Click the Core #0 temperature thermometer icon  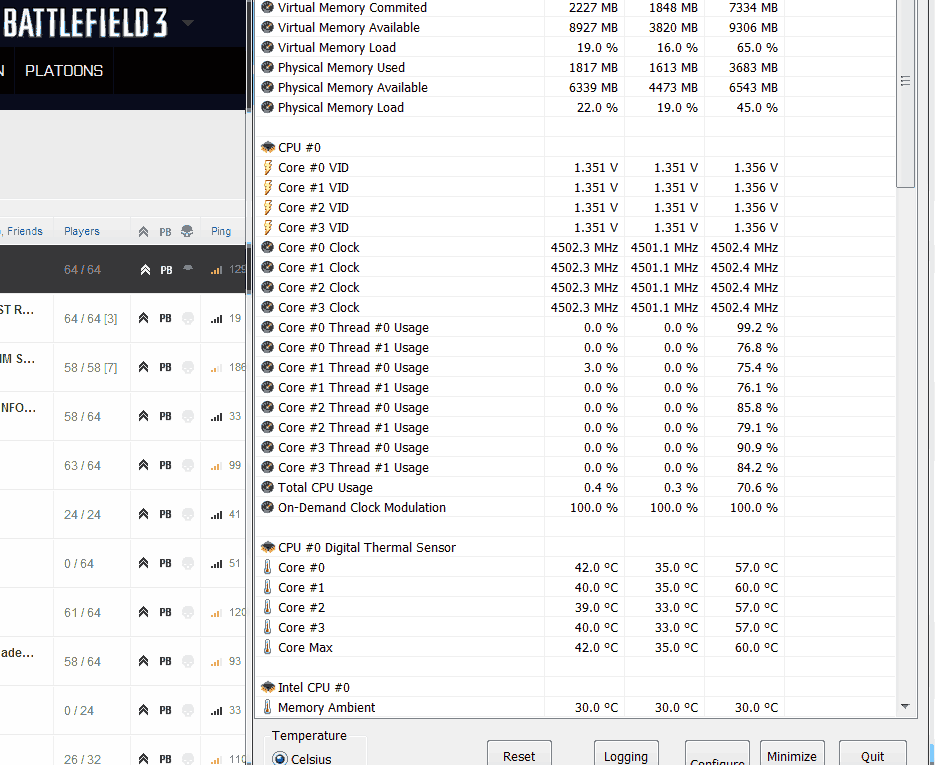click(268, 567)
